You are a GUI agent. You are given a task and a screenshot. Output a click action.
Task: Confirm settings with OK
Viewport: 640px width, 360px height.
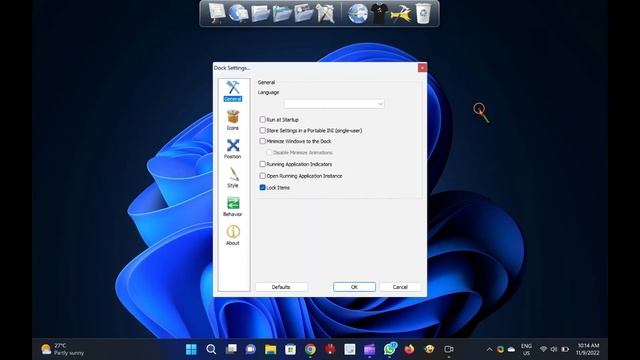[x=354, y=287]
